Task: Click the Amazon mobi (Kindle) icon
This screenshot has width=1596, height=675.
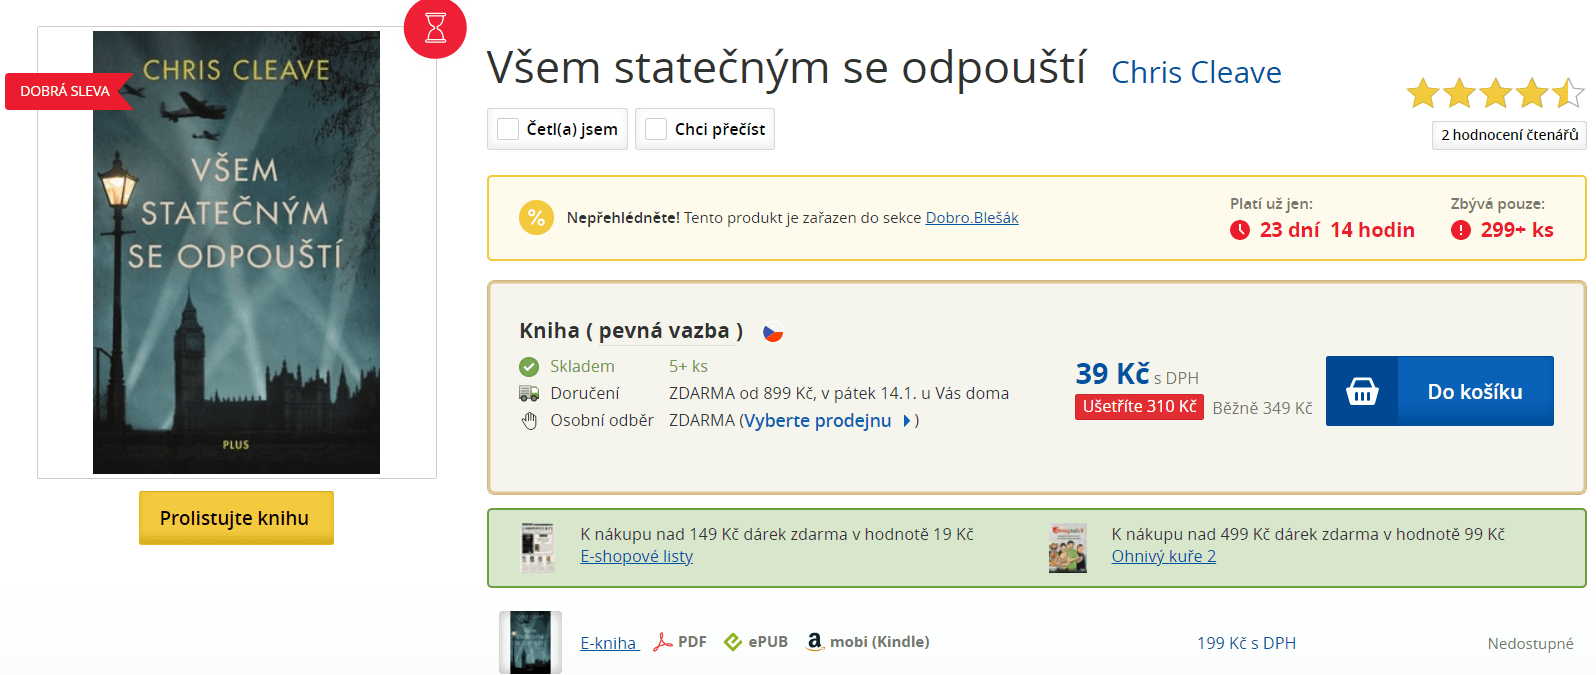Action: 814,641
